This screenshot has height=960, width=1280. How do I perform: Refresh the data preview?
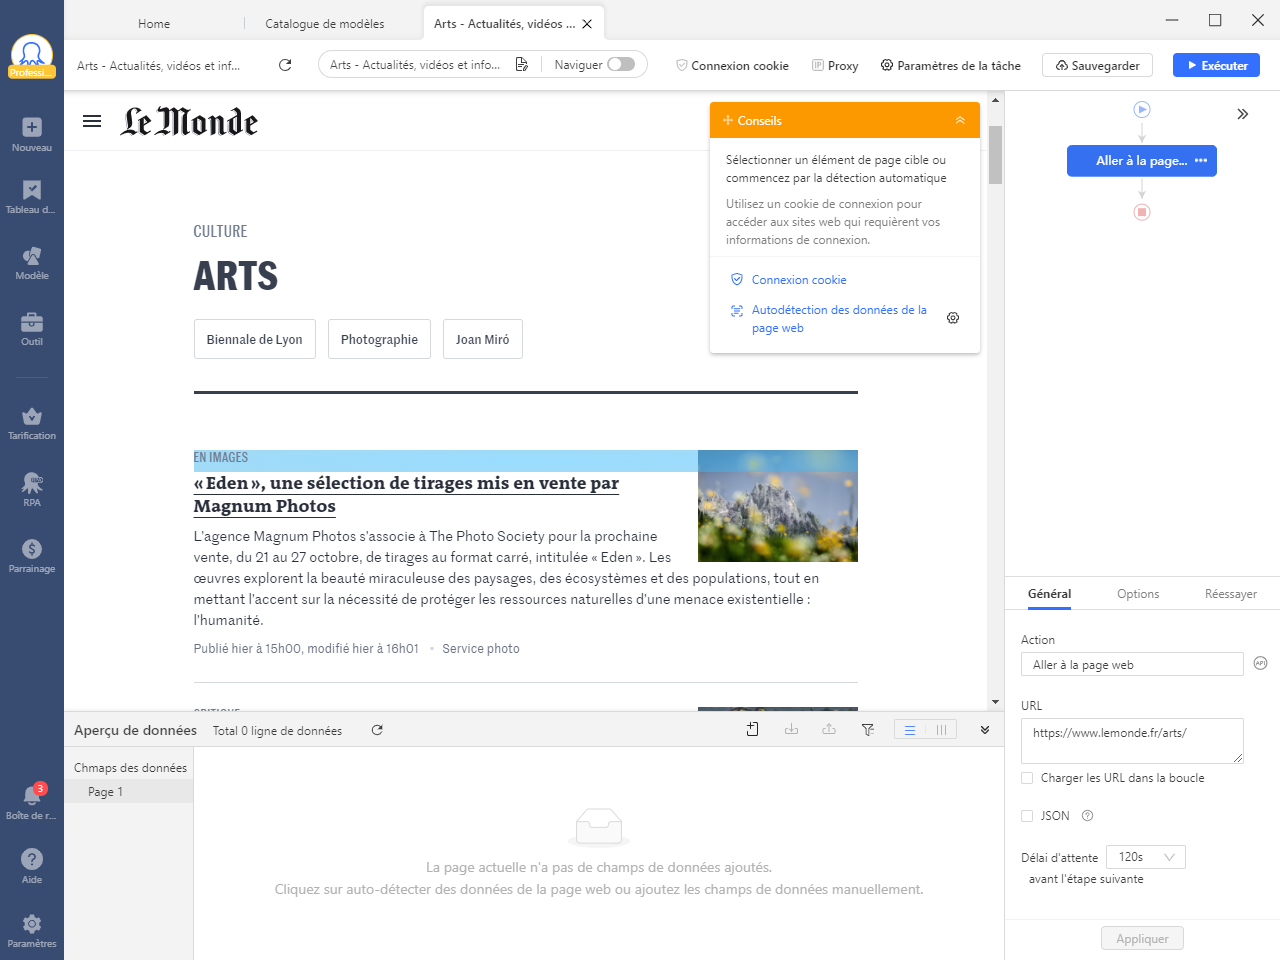pyautogui.click(x=377, y=730)
